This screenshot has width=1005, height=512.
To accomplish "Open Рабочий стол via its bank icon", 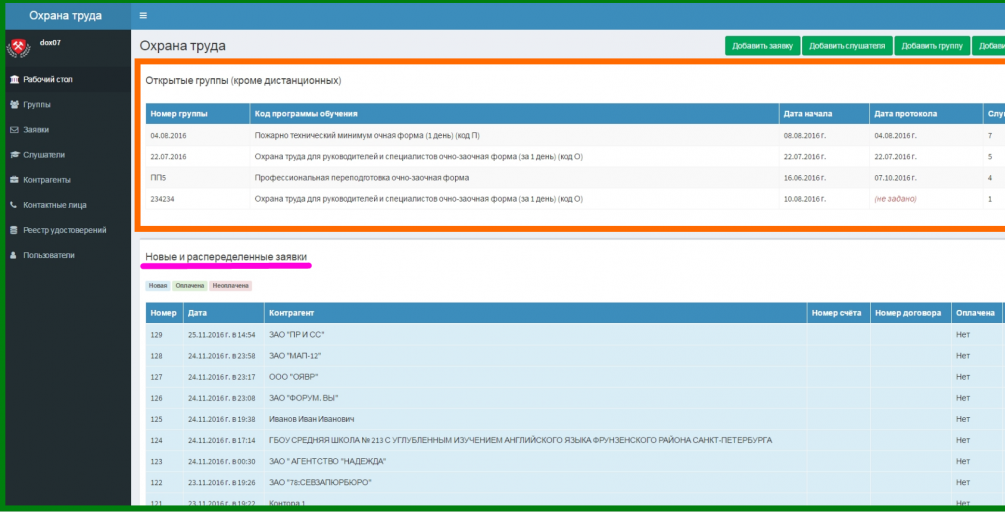I will click(14, 79).
